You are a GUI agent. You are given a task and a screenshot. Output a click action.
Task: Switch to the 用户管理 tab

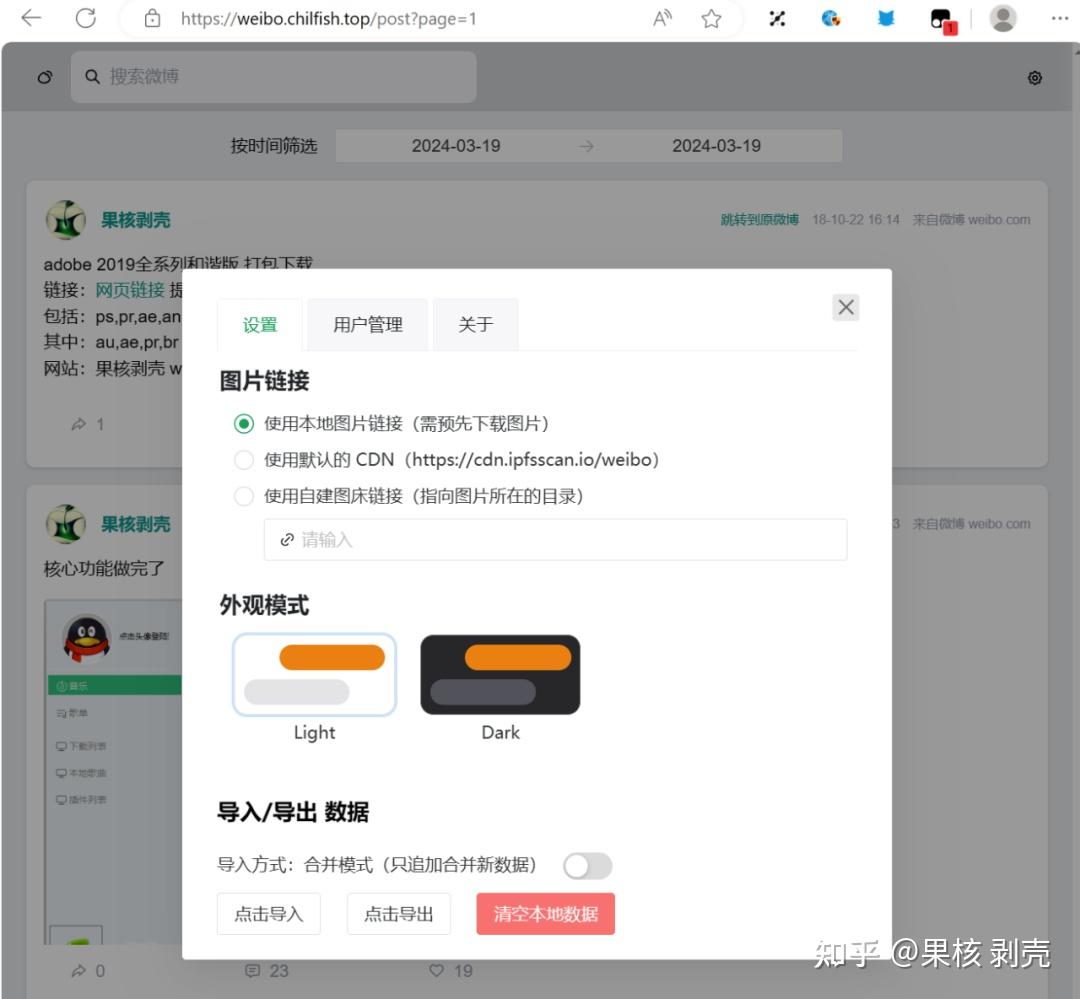coord(367,324)
